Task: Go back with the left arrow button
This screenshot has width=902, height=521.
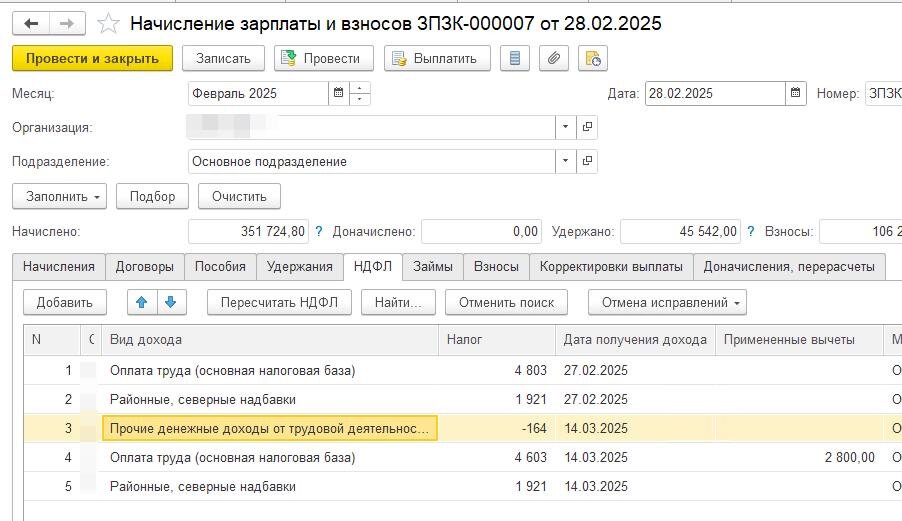Action: point(31,24)
